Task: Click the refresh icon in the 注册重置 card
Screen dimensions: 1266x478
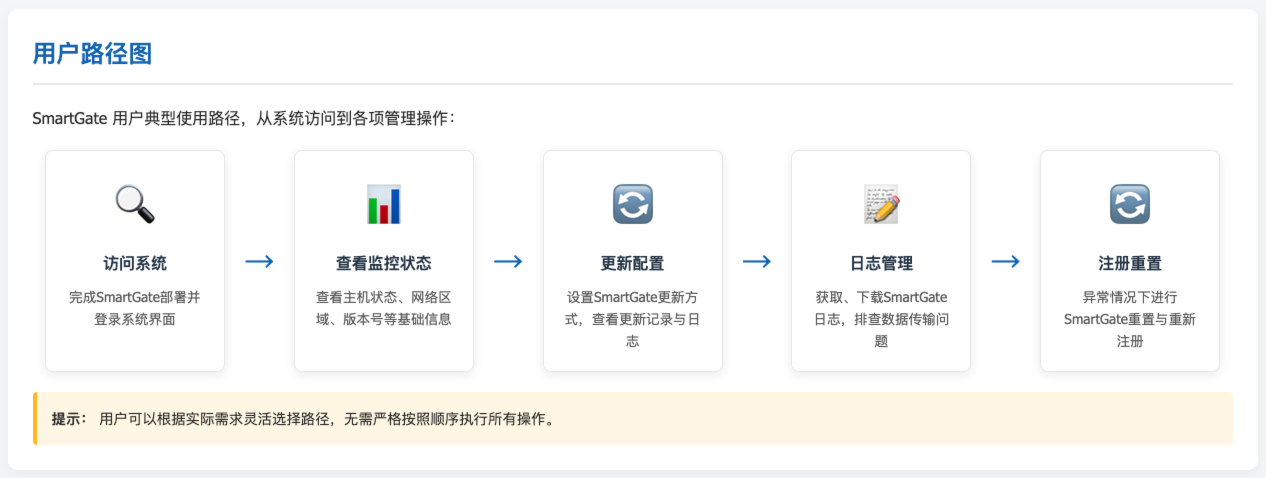Action: pyautogui.click(x=1130, y=204)
